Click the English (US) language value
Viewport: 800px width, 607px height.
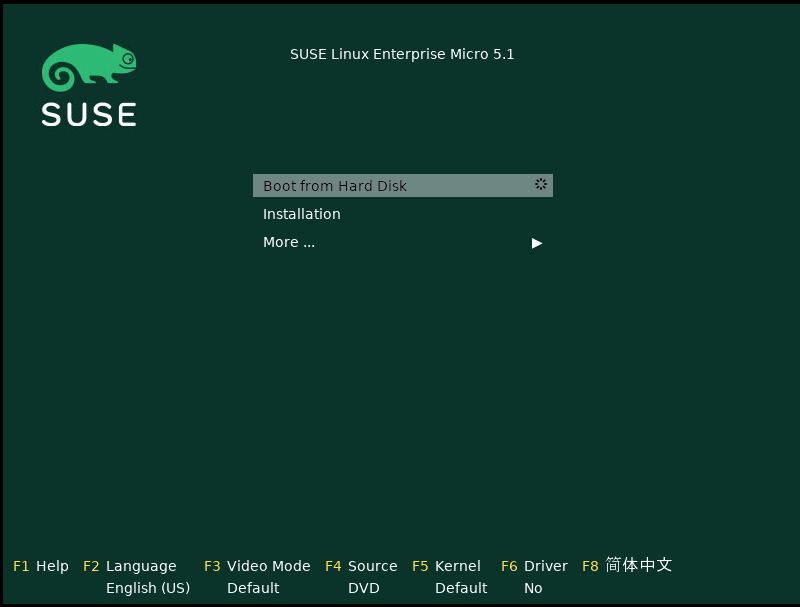coord(148,588)
